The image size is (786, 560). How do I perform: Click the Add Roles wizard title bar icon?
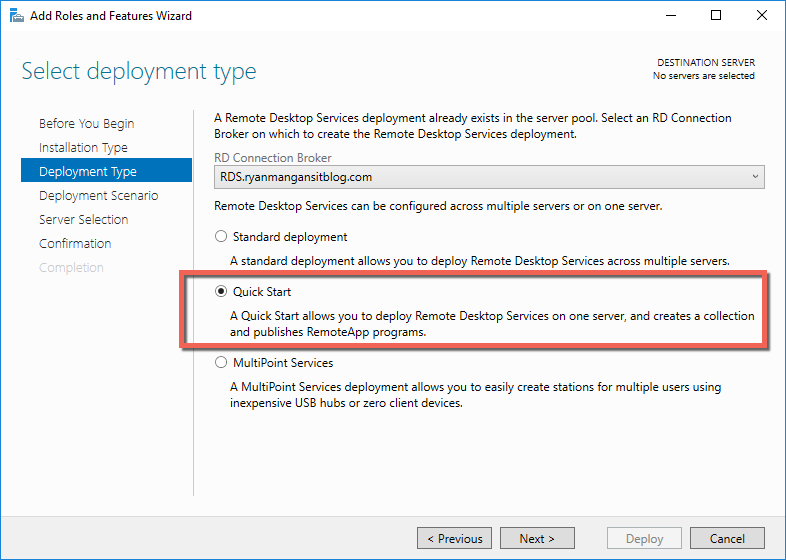tap(17, 16)
